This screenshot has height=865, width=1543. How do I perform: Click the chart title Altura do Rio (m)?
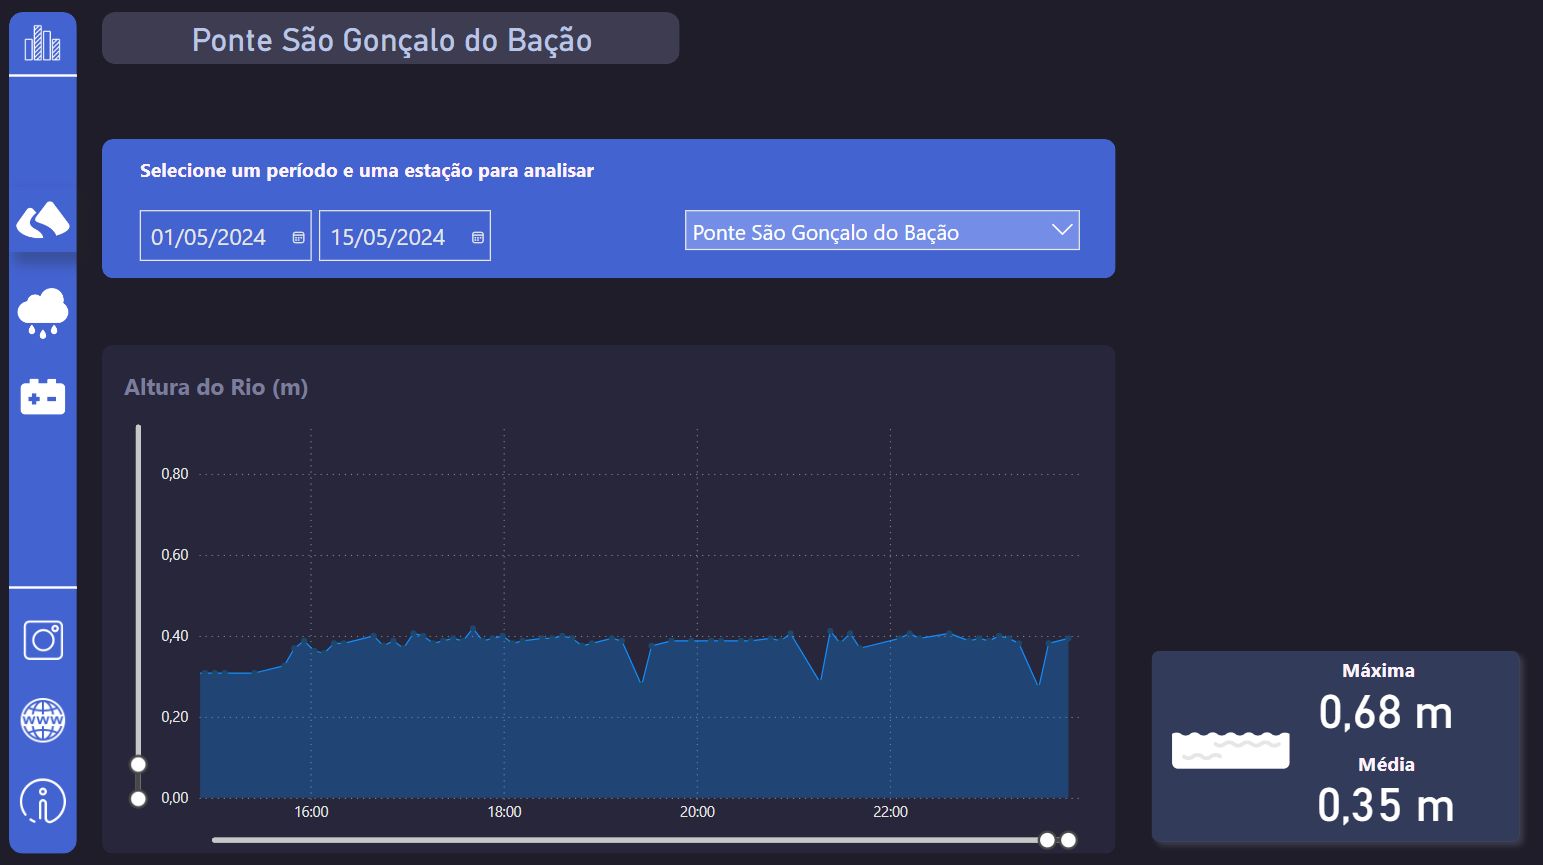pos(216,387)
